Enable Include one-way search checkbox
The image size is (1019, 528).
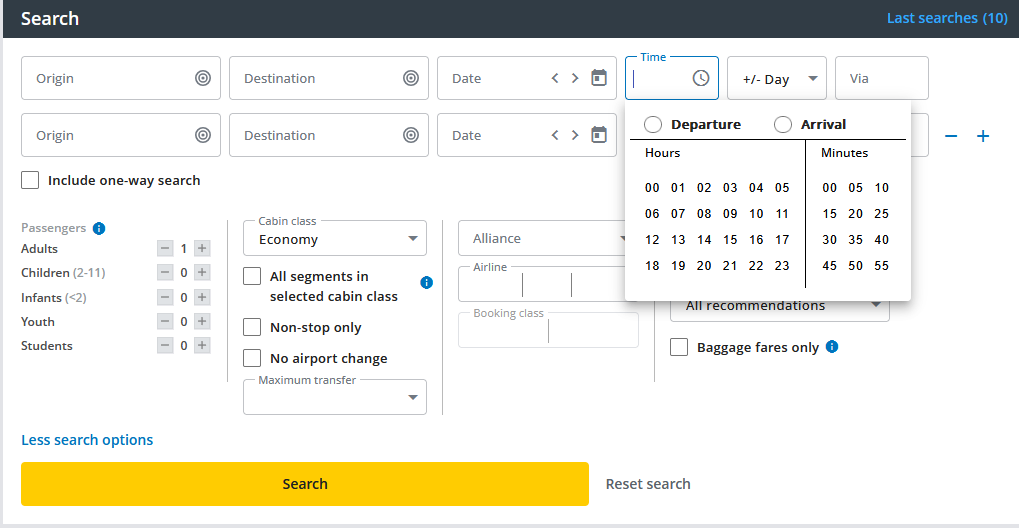pyautogui.click(x=31, y=180)
